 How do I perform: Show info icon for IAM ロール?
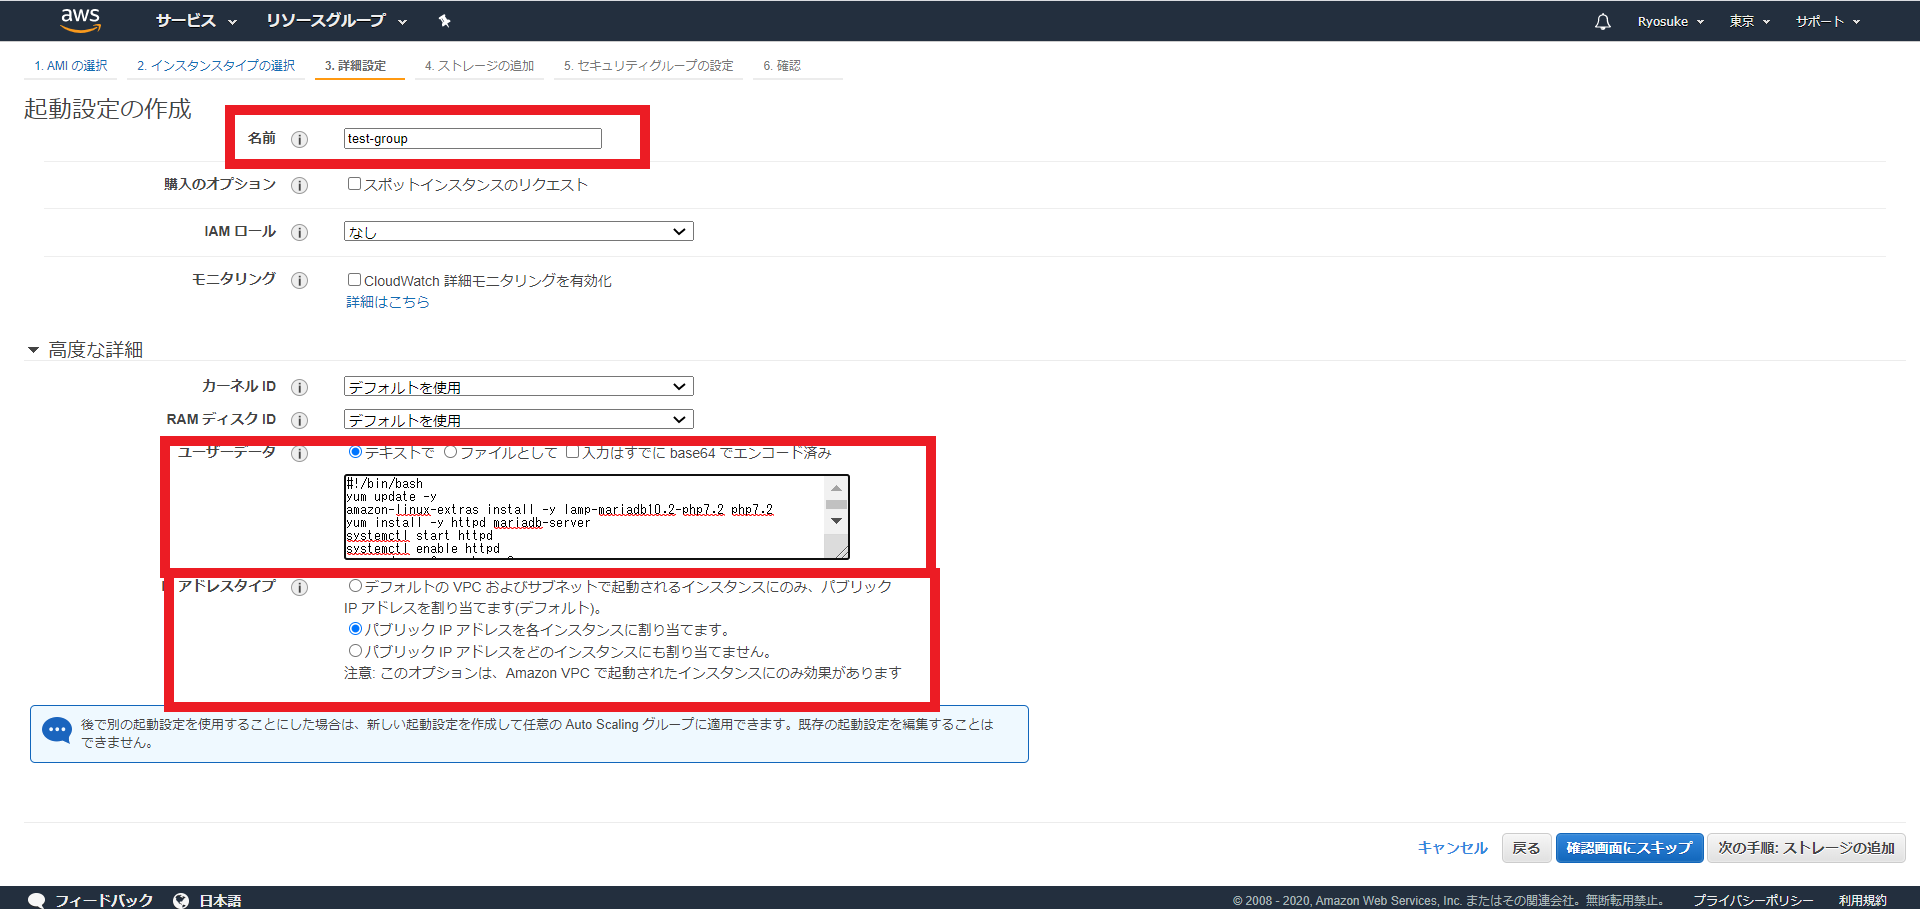299,232
